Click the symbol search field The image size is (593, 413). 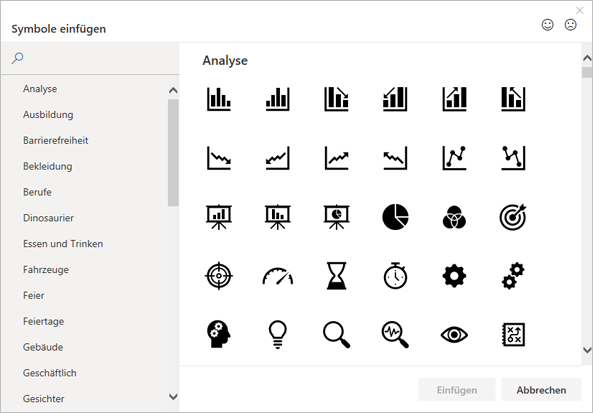click(x=90, y=58)
